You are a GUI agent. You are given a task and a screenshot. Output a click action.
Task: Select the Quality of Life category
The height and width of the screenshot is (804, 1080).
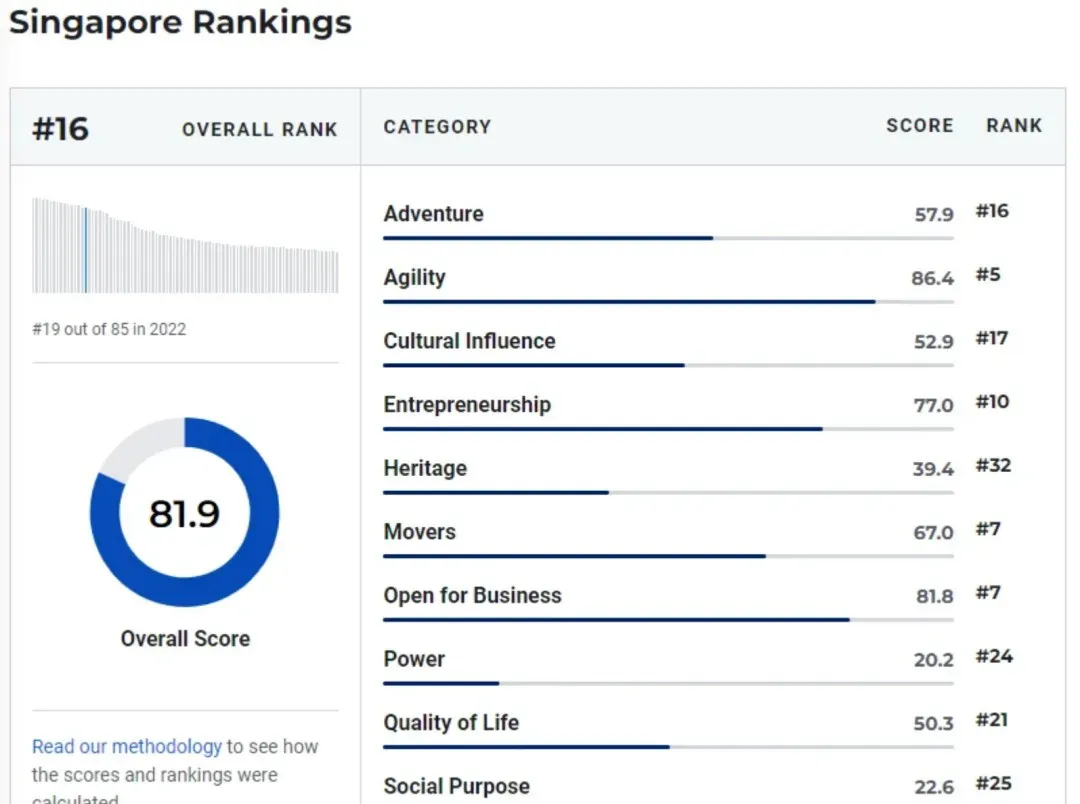pyautogui.click(x=451, y=723)
